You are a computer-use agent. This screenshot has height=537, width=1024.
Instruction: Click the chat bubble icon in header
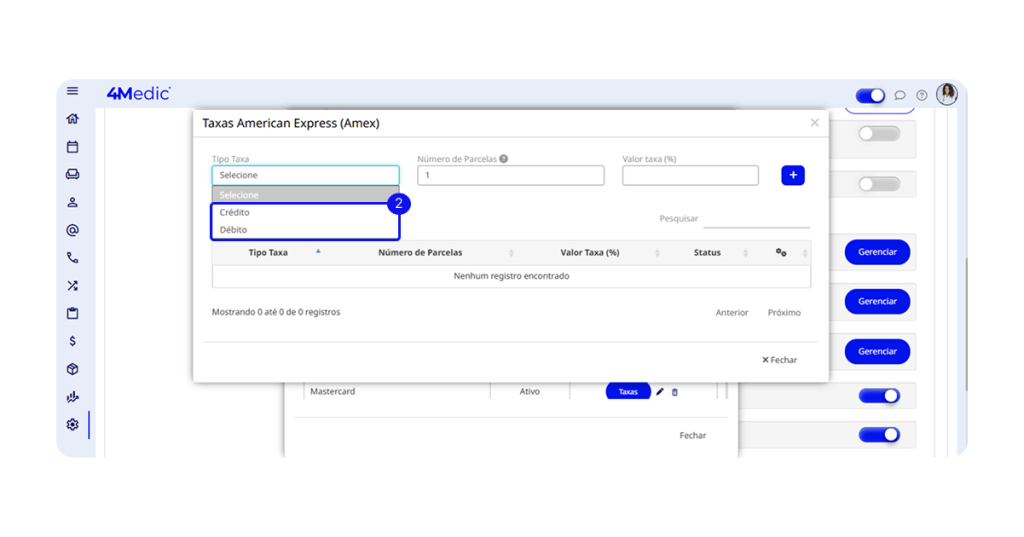900,96
